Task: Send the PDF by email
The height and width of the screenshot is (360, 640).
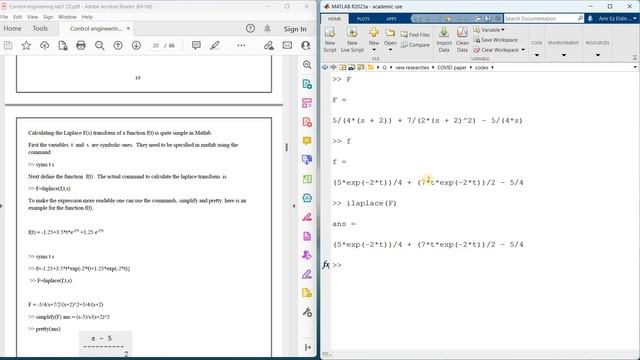Action: [x=287, y=46]
